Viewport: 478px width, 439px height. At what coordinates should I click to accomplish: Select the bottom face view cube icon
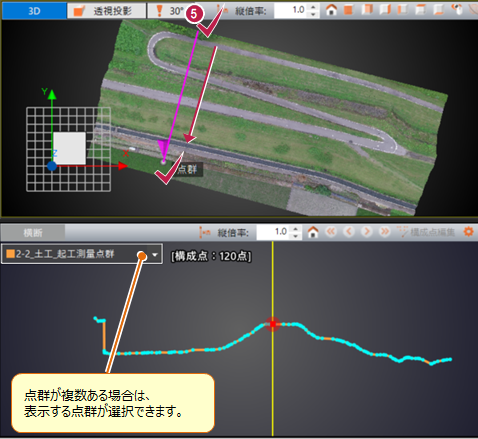[439, 10]
